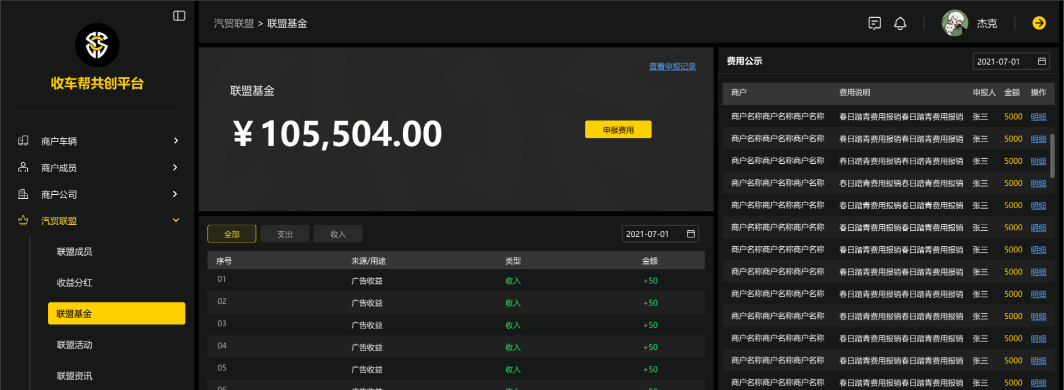The image size is (1064, 390).
Task: Open 联盟成员 in the sidebar
Action: pos(75,252)
